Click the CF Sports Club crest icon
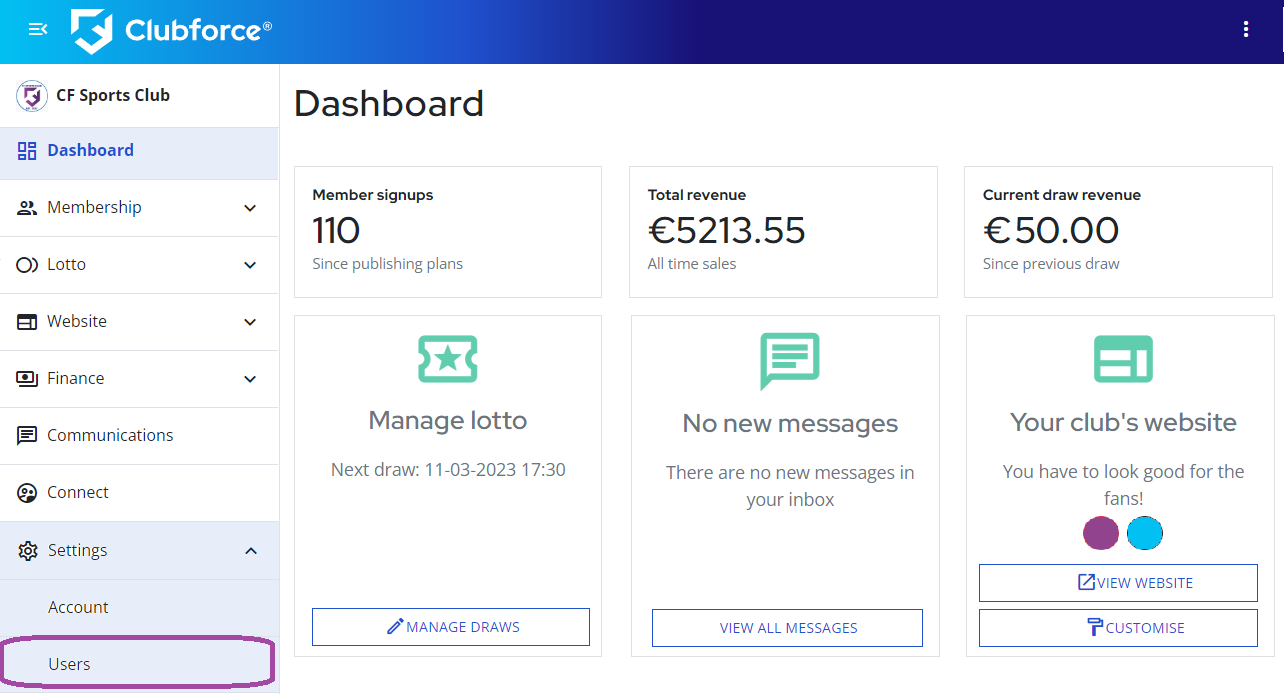Screen dimensions: 1284x694 point(32,96)
